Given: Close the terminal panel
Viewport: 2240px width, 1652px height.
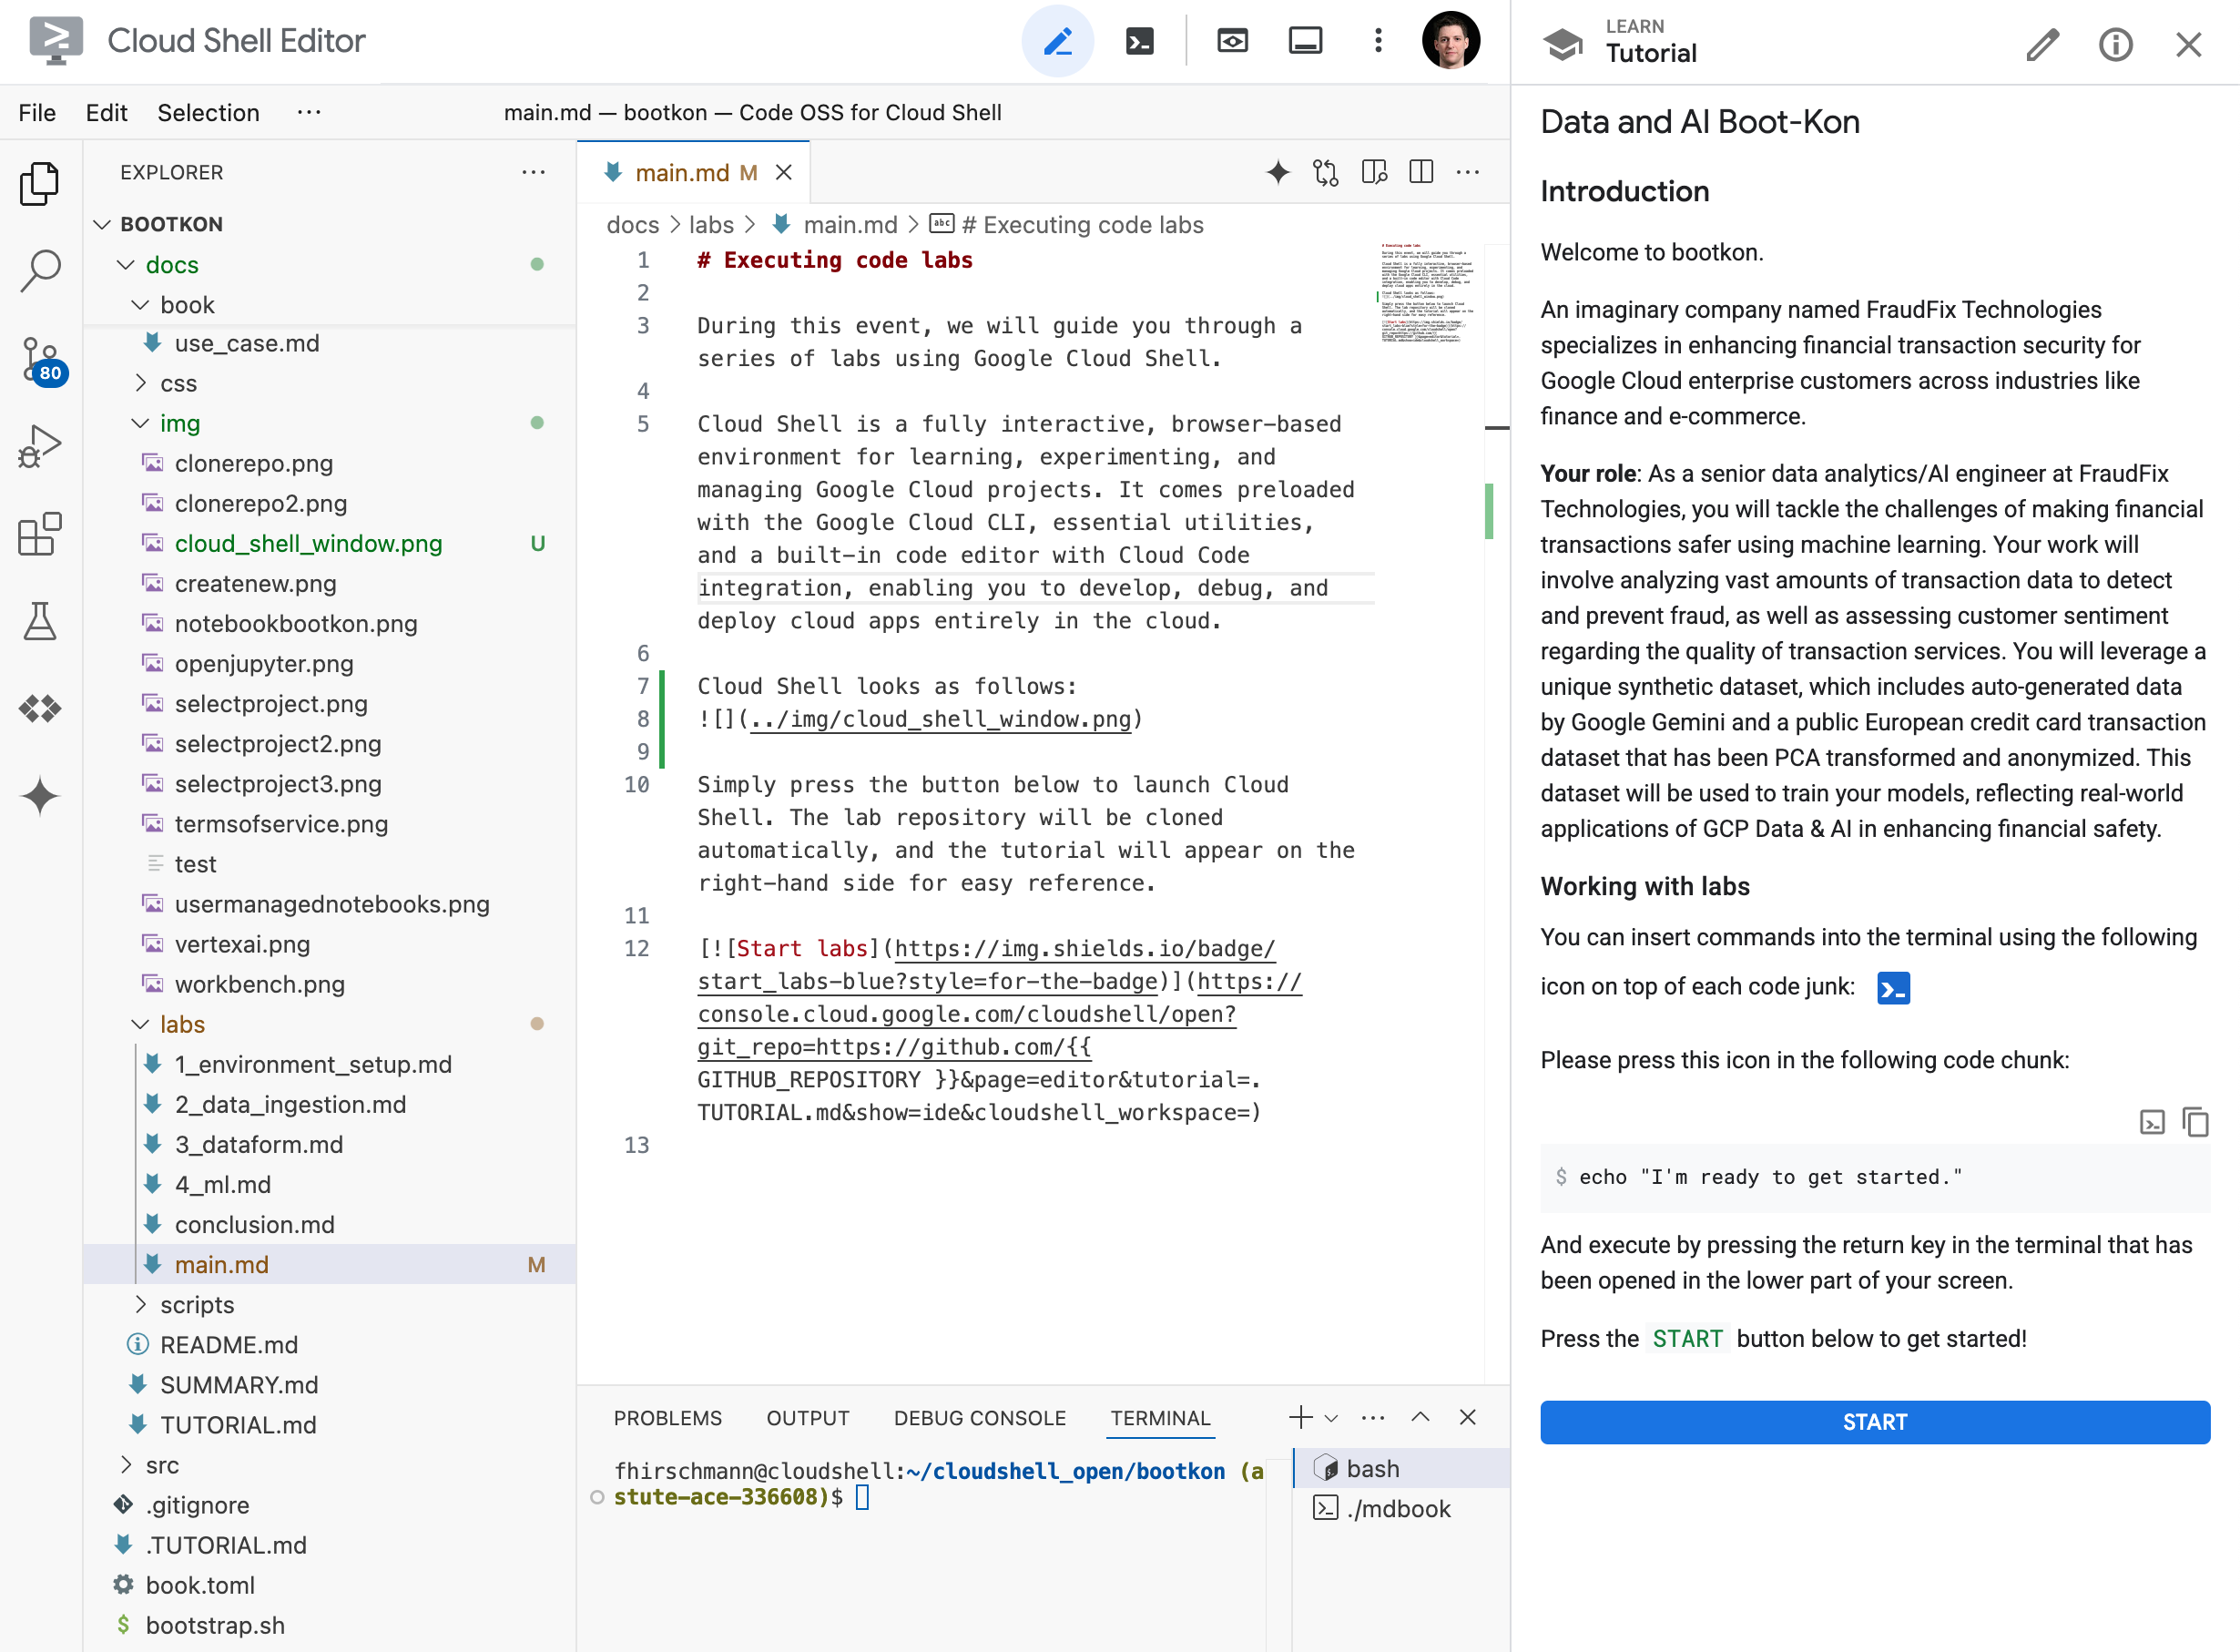Looking at the screenshot, I should [1468, 1417].
